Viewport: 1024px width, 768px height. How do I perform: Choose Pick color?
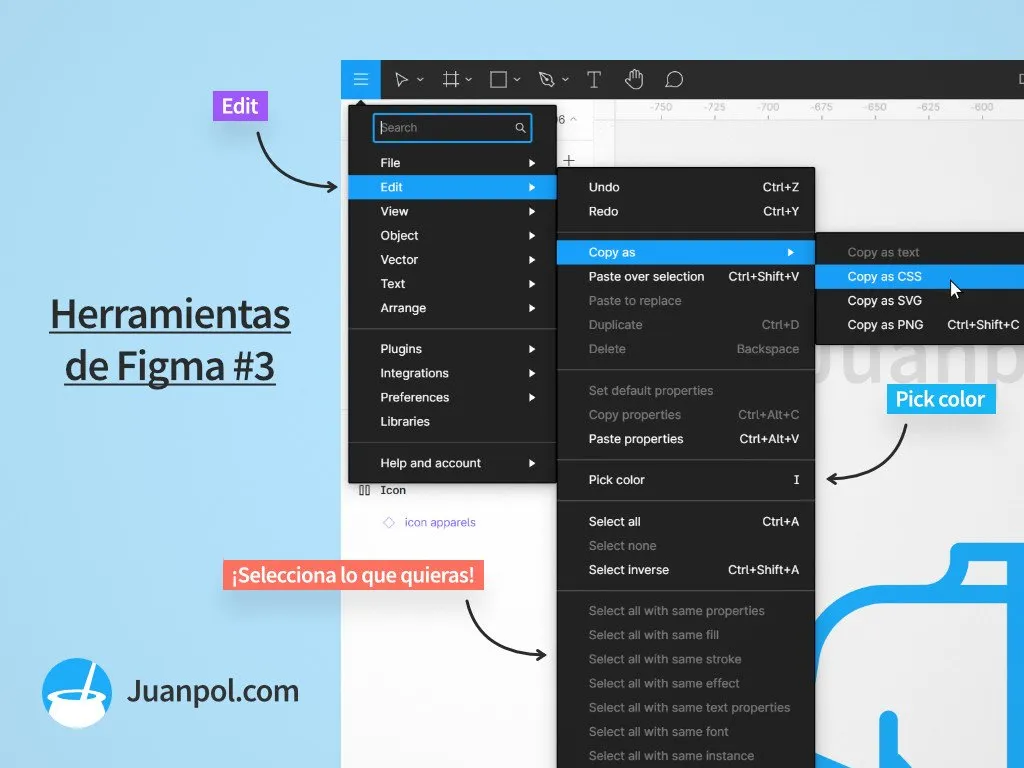pyautogui.click(x=686, y=479)
